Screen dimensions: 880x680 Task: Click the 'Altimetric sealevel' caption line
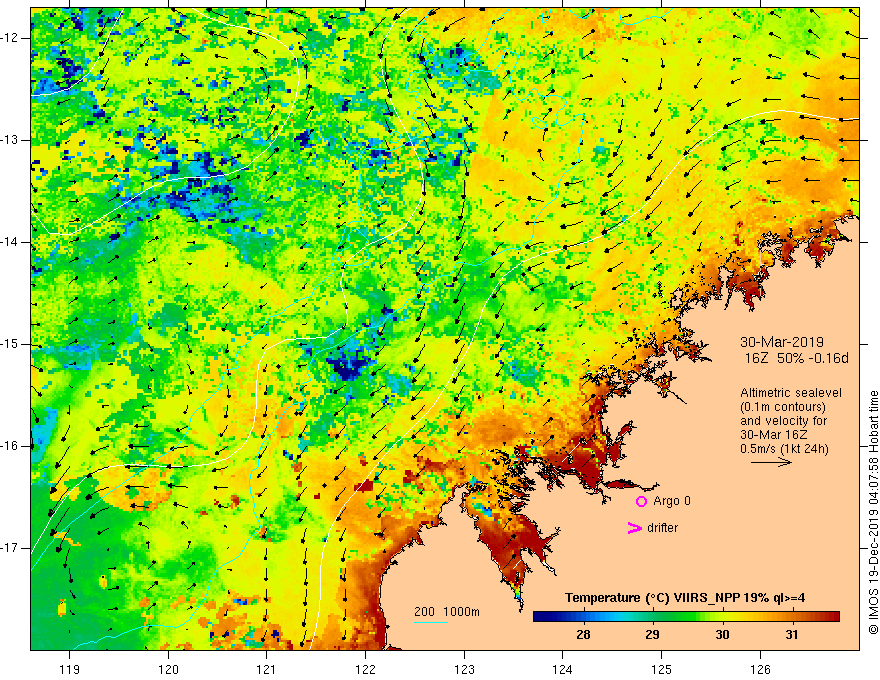tap(791, 393)
